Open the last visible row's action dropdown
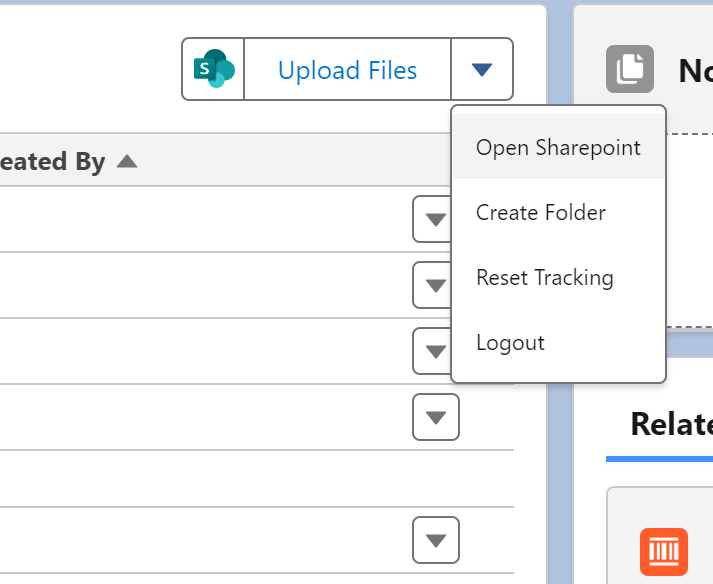This screenshot has width=713, height=584. pyautogui.click(x=436, y=540)
